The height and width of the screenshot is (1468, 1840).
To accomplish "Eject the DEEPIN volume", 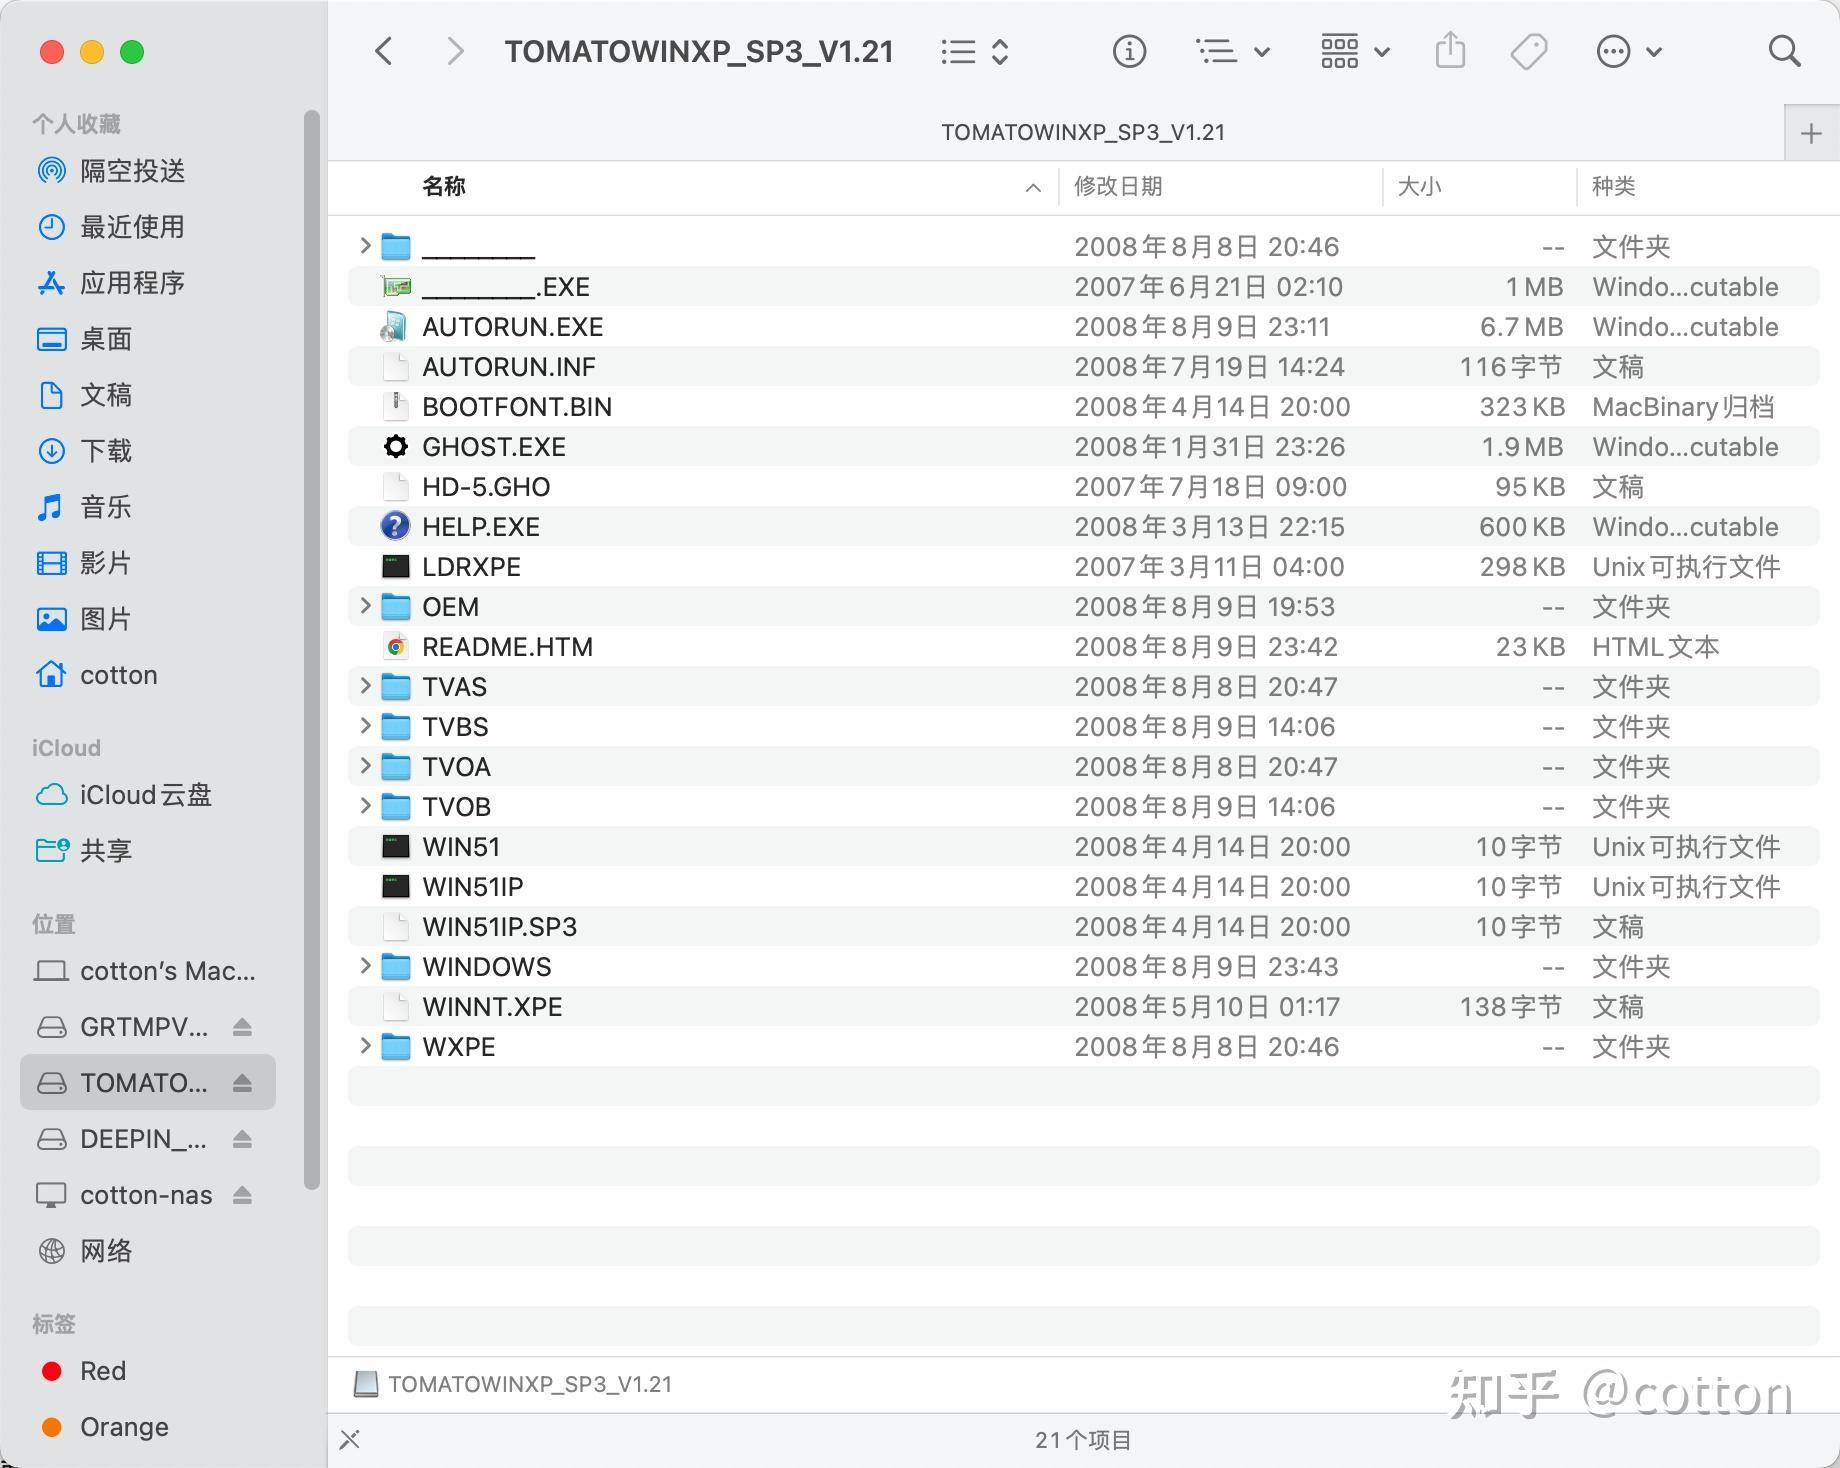I will click(242, 1139).
